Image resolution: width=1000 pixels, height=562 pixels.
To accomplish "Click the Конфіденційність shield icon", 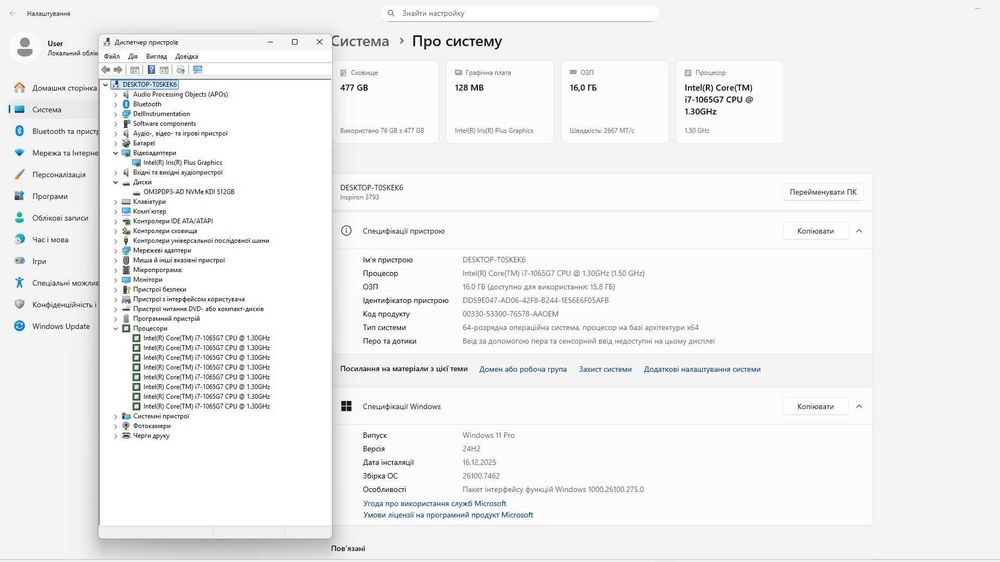I will [20, 304].
